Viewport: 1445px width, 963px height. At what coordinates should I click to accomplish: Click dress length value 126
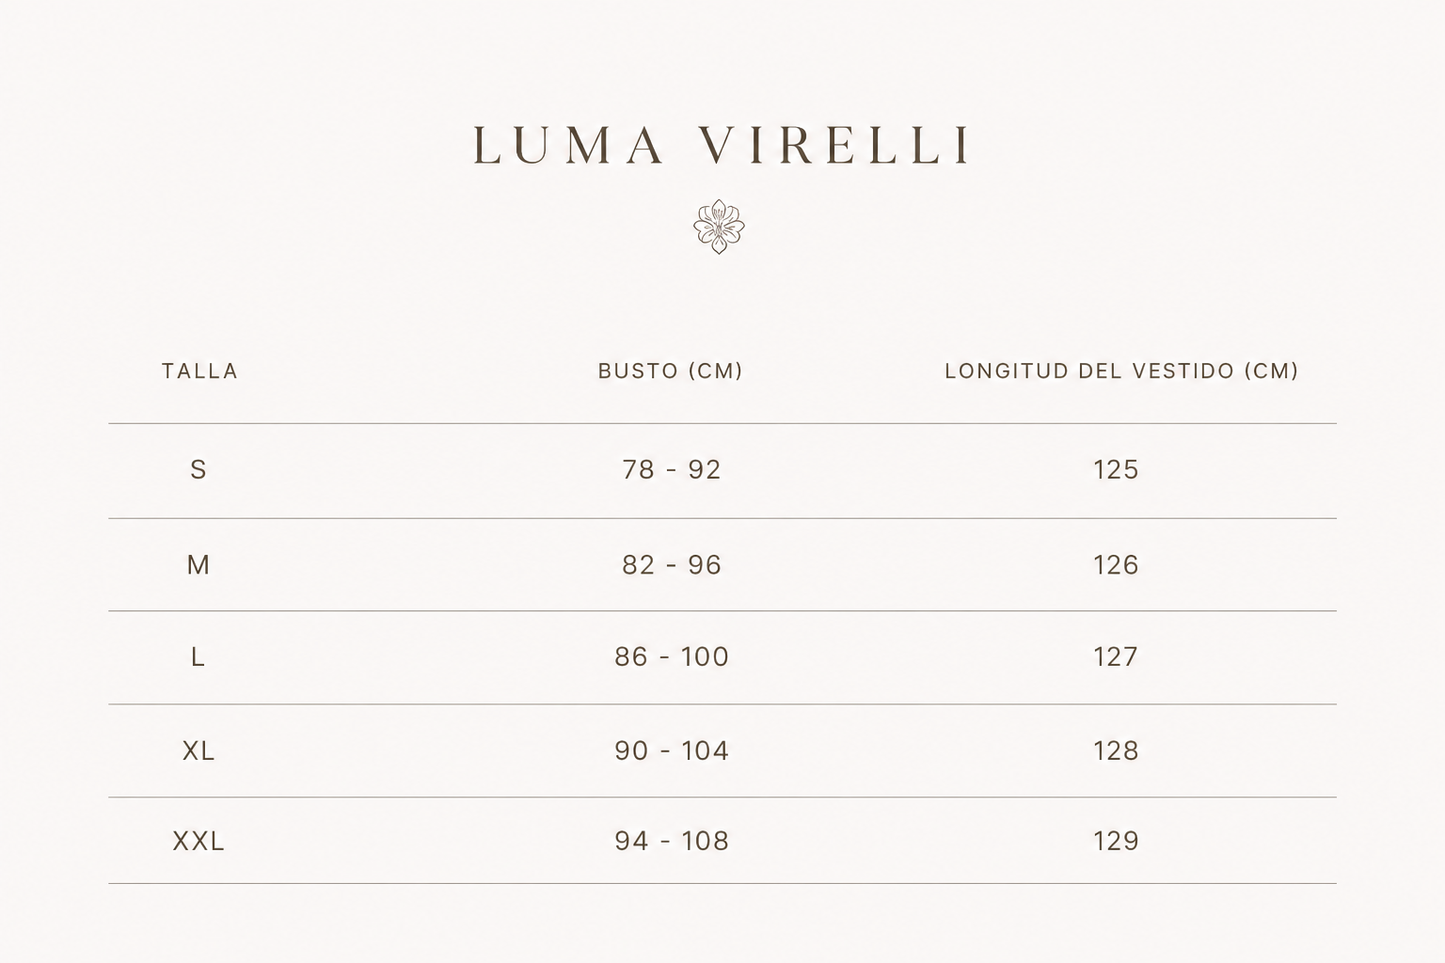1116,565
